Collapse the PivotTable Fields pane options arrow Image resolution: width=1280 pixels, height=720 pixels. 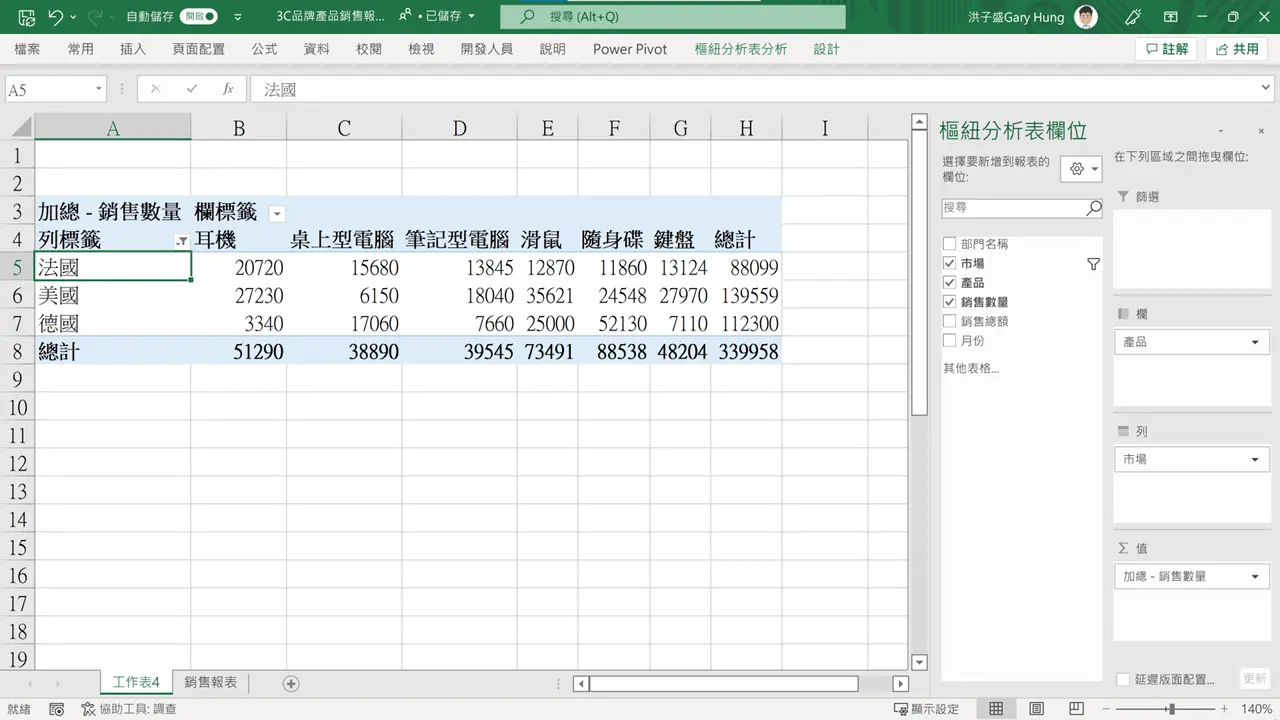(1221, 132)
